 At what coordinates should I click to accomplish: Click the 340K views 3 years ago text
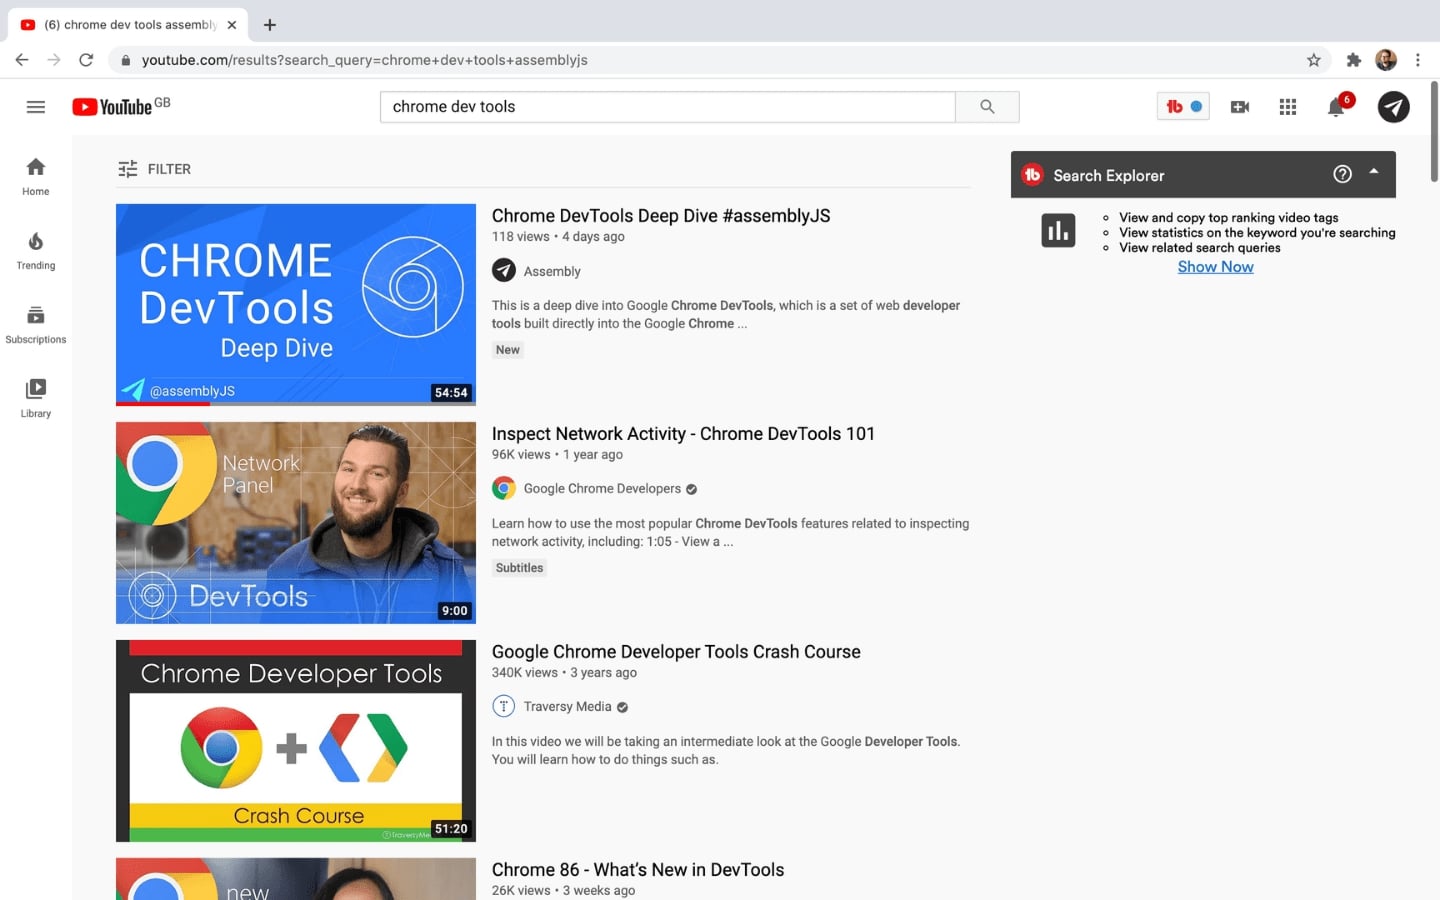click(x=564, y=673)
